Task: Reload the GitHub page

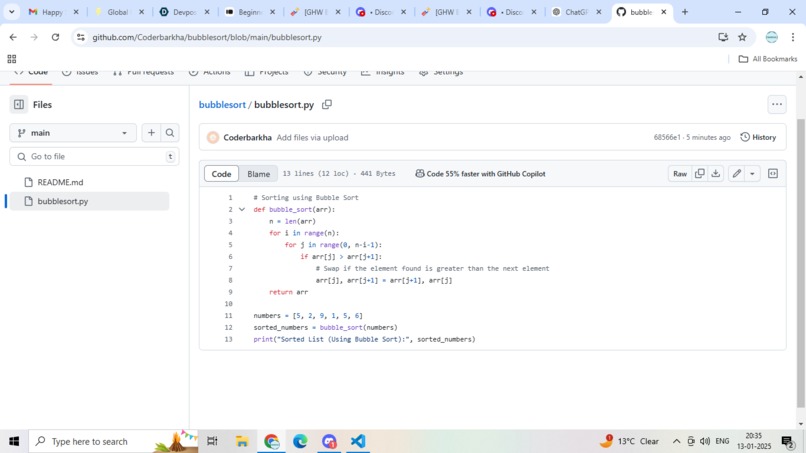Action: [x=55, y=37]
